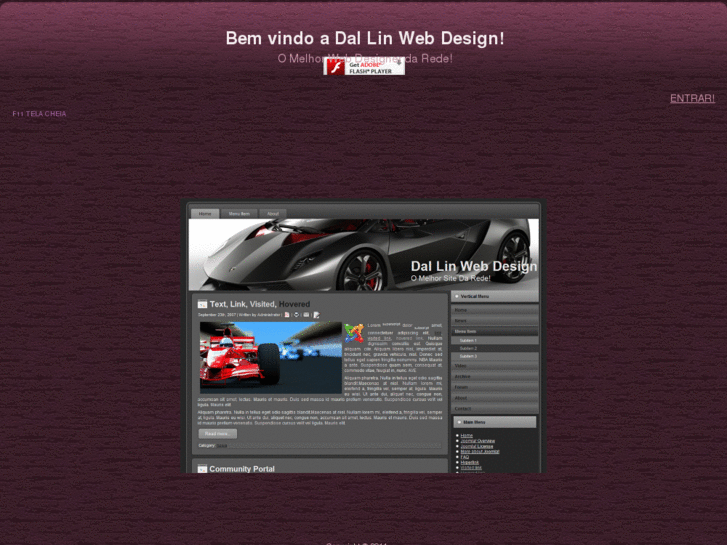Open the website template preview thumbnail
This screenshot has height=545, width=727.
(x=363, y=336)
